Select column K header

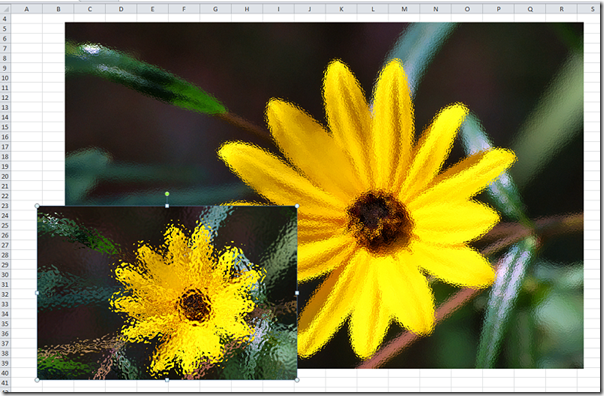pos(341,9)
